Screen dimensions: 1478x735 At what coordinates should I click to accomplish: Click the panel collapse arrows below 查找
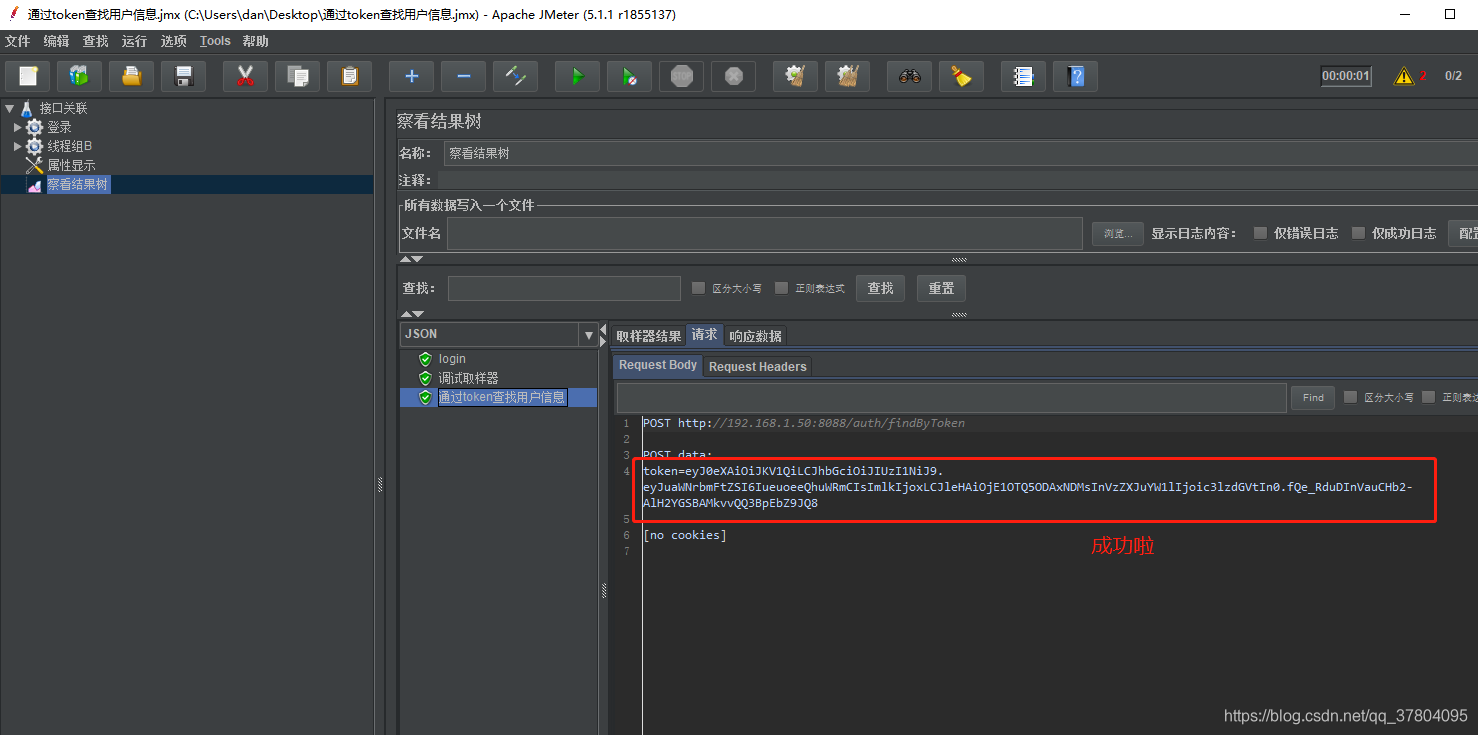pos(412,314)
